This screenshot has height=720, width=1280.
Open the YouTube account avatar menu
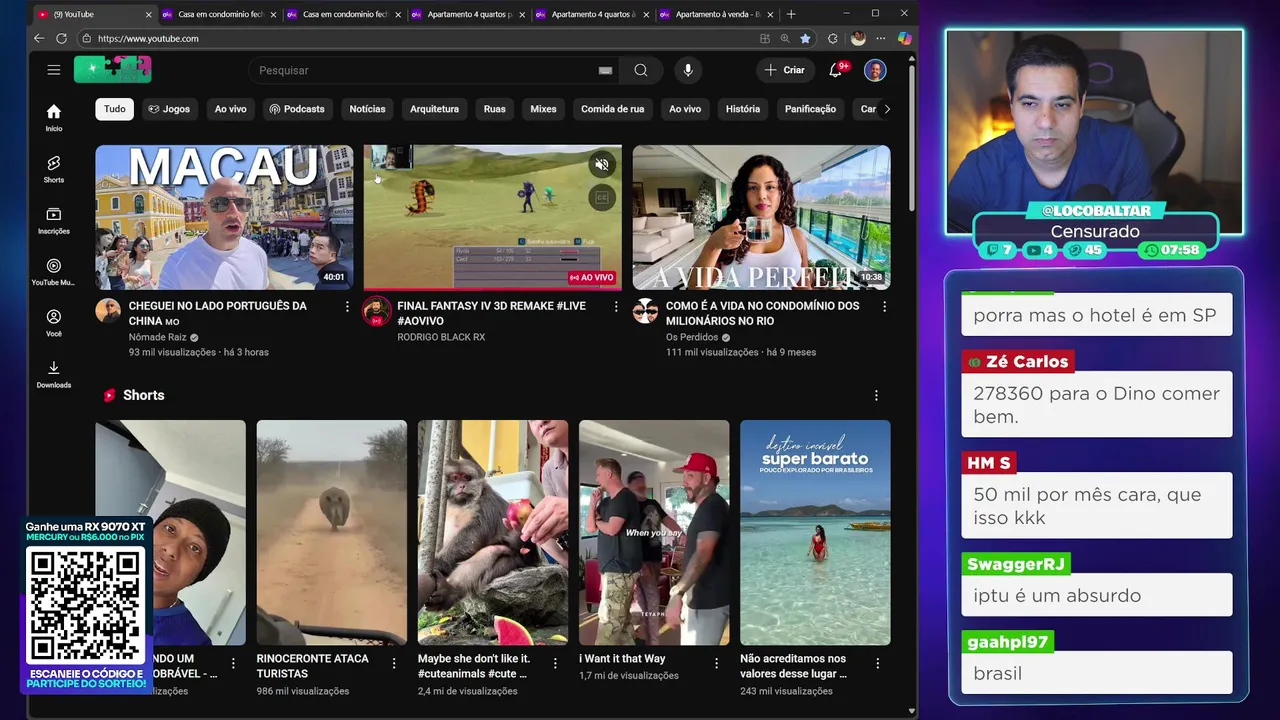pyautogui.click(x=875, y=70)
